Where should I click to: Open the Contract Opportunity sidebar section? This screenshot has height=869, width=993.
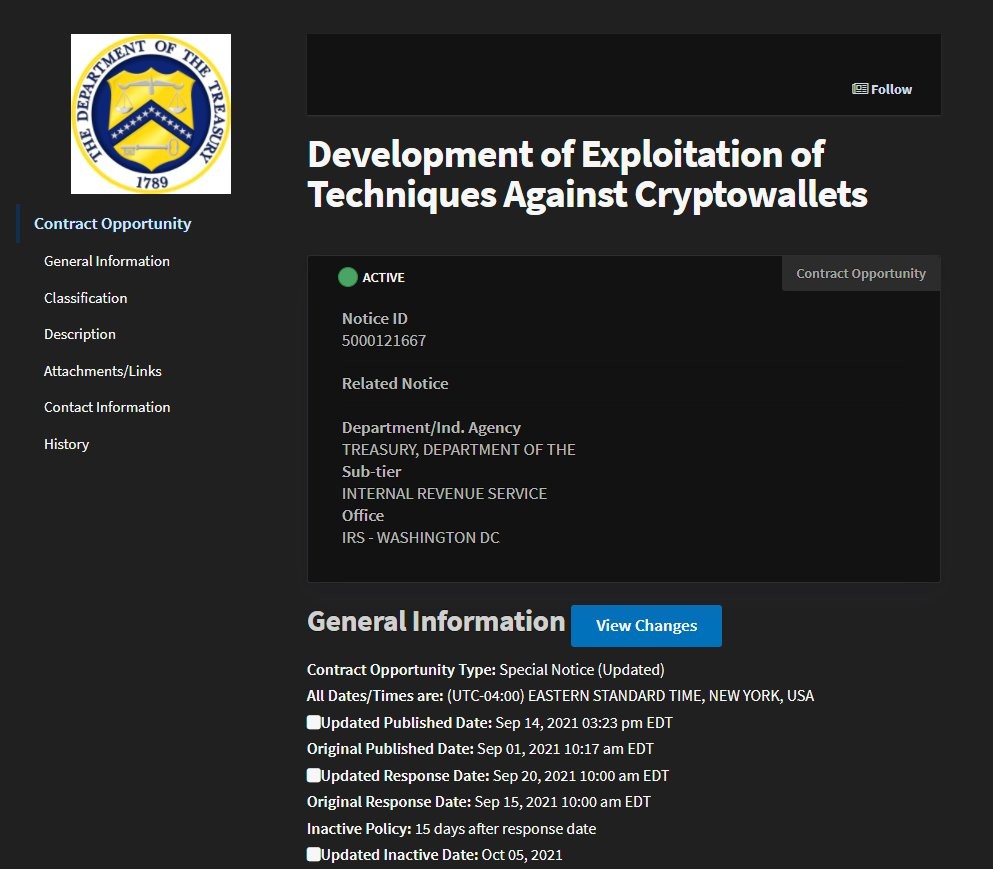point(113,224)
